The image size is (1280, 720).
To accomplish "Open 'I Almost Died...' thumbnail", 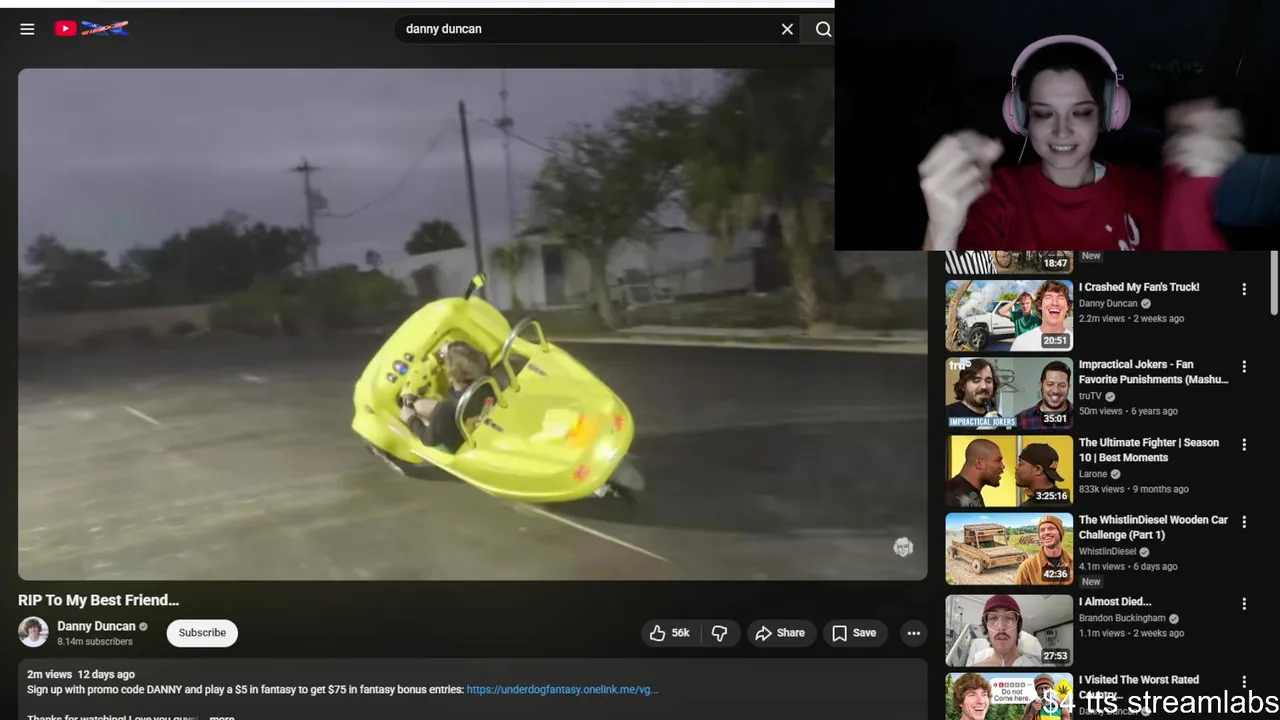I will pos(1009,631).
